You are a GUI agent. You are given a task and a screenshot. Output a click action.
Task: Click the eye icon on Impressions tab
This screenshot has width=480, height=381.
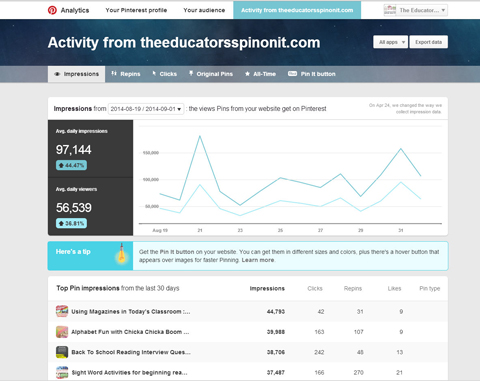click(x=57, y=74)
